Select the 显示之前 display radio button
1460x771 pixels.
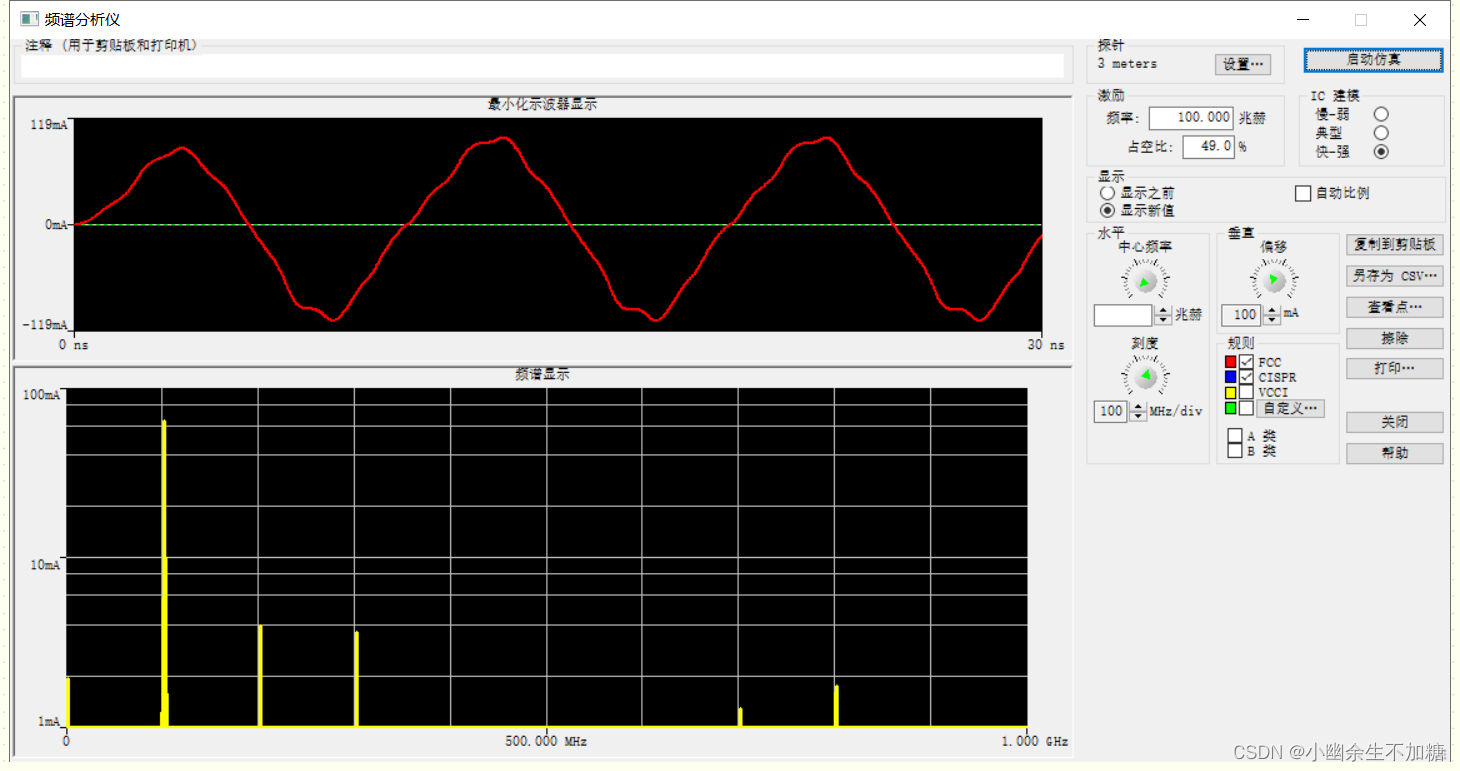point(1107,193)
